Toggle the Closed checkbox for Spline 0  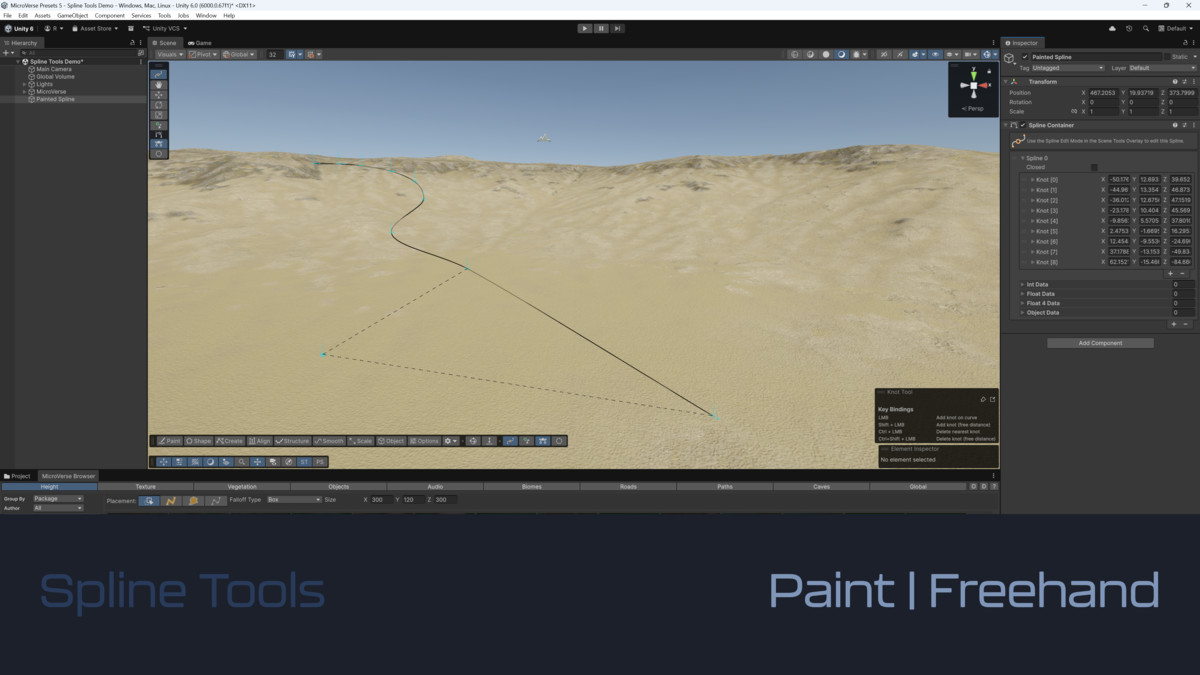(x=1094, y=167)
